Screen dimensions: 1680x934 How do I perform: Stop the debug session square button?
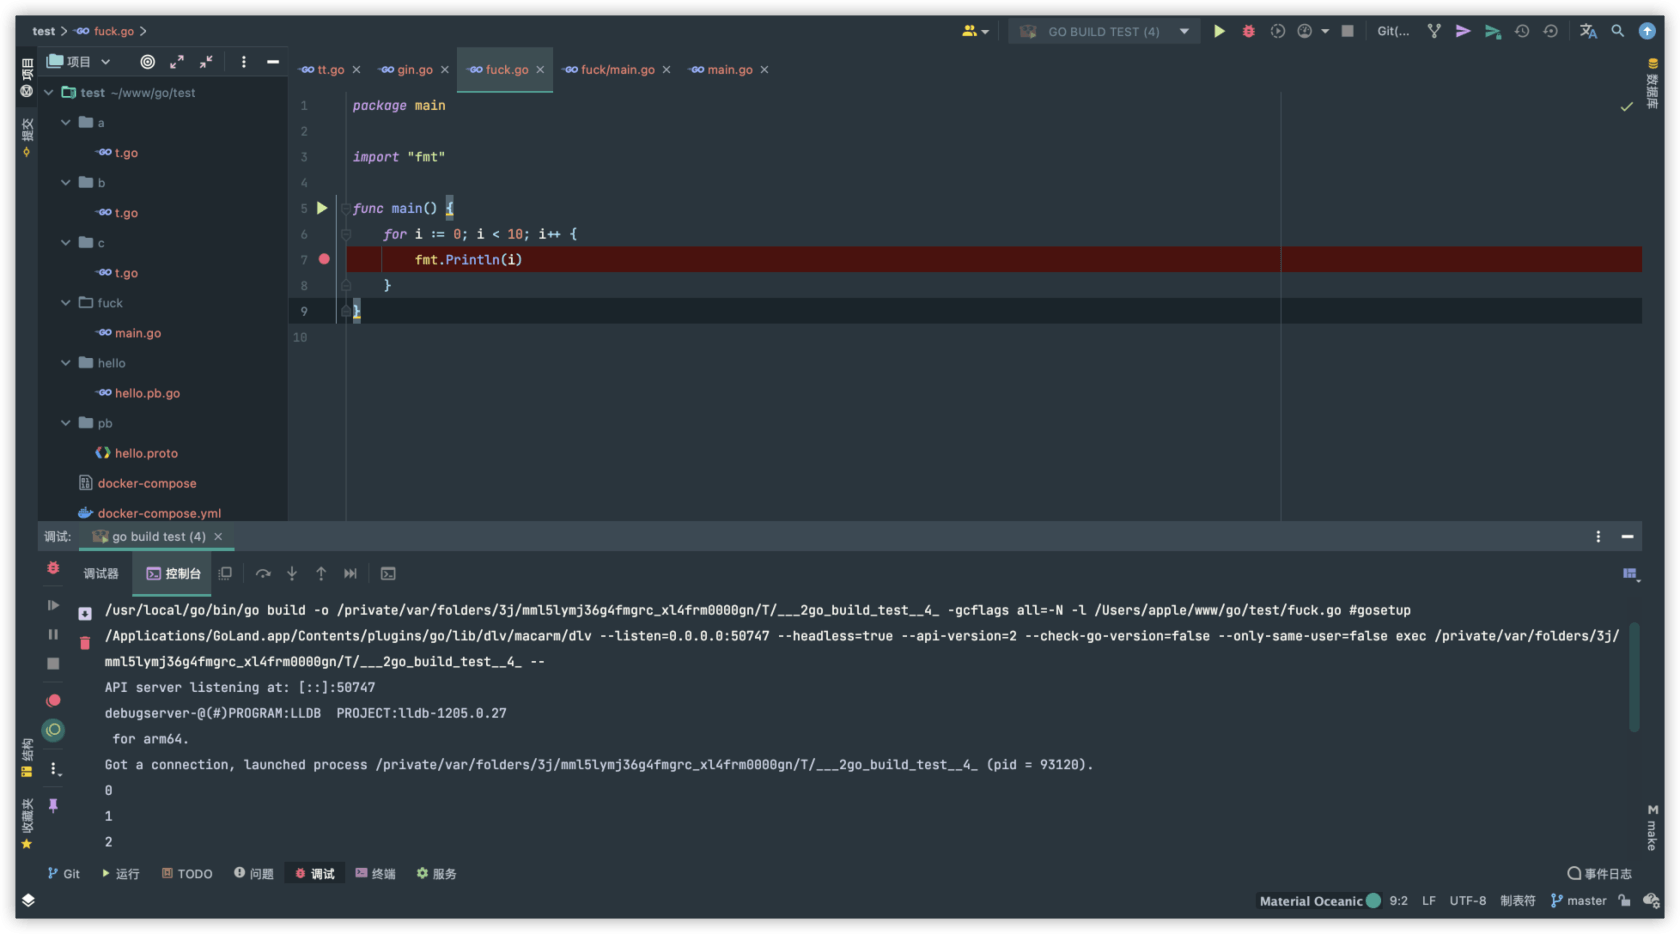point(53,663)
